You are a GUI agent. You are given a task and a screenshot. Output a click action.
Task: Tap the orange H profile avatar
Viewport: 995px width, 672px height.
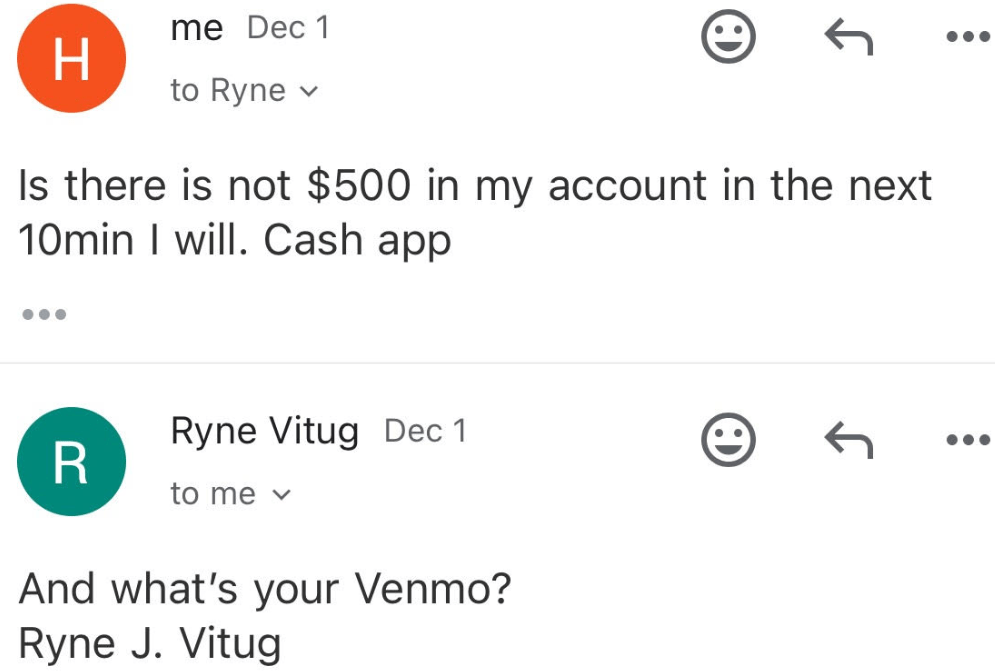pyautogui.click(x=71, y=59)
